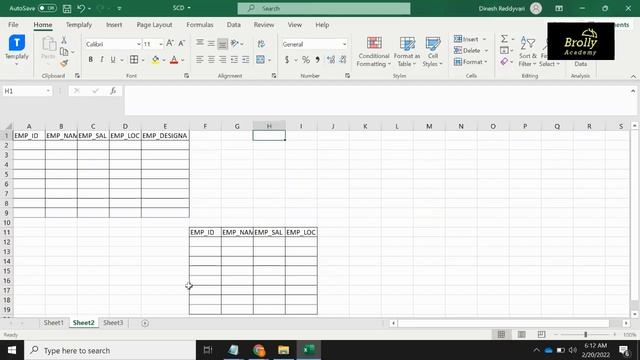640x360 pixels.
Task: Switch to Sheet3 tab
Action: (113, 322)
